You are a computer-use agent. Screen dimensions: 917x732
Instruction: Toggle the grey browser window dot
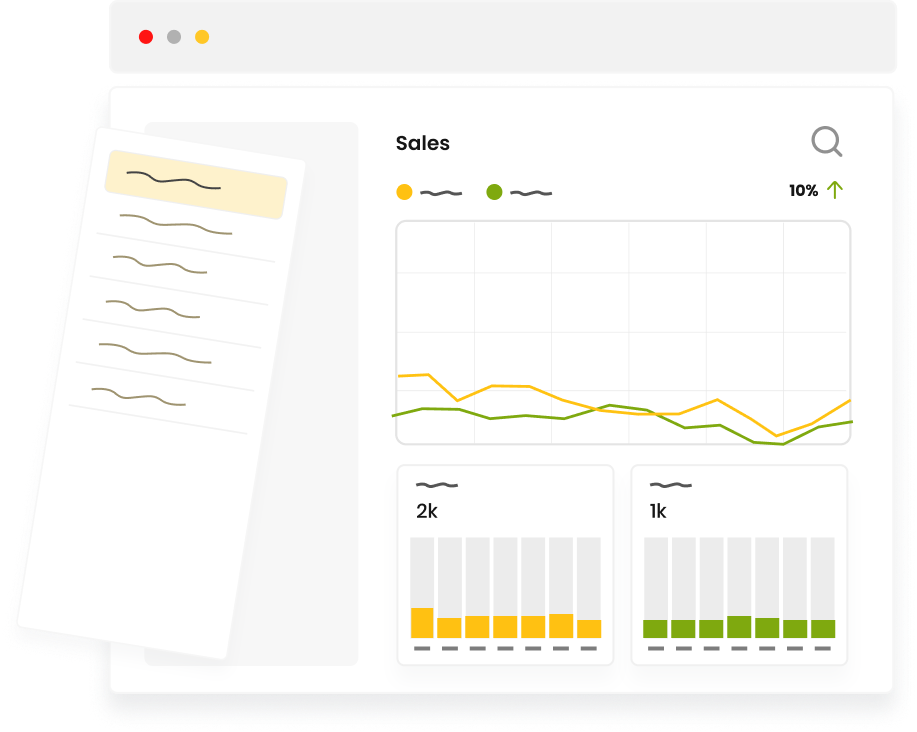[174, 36]
